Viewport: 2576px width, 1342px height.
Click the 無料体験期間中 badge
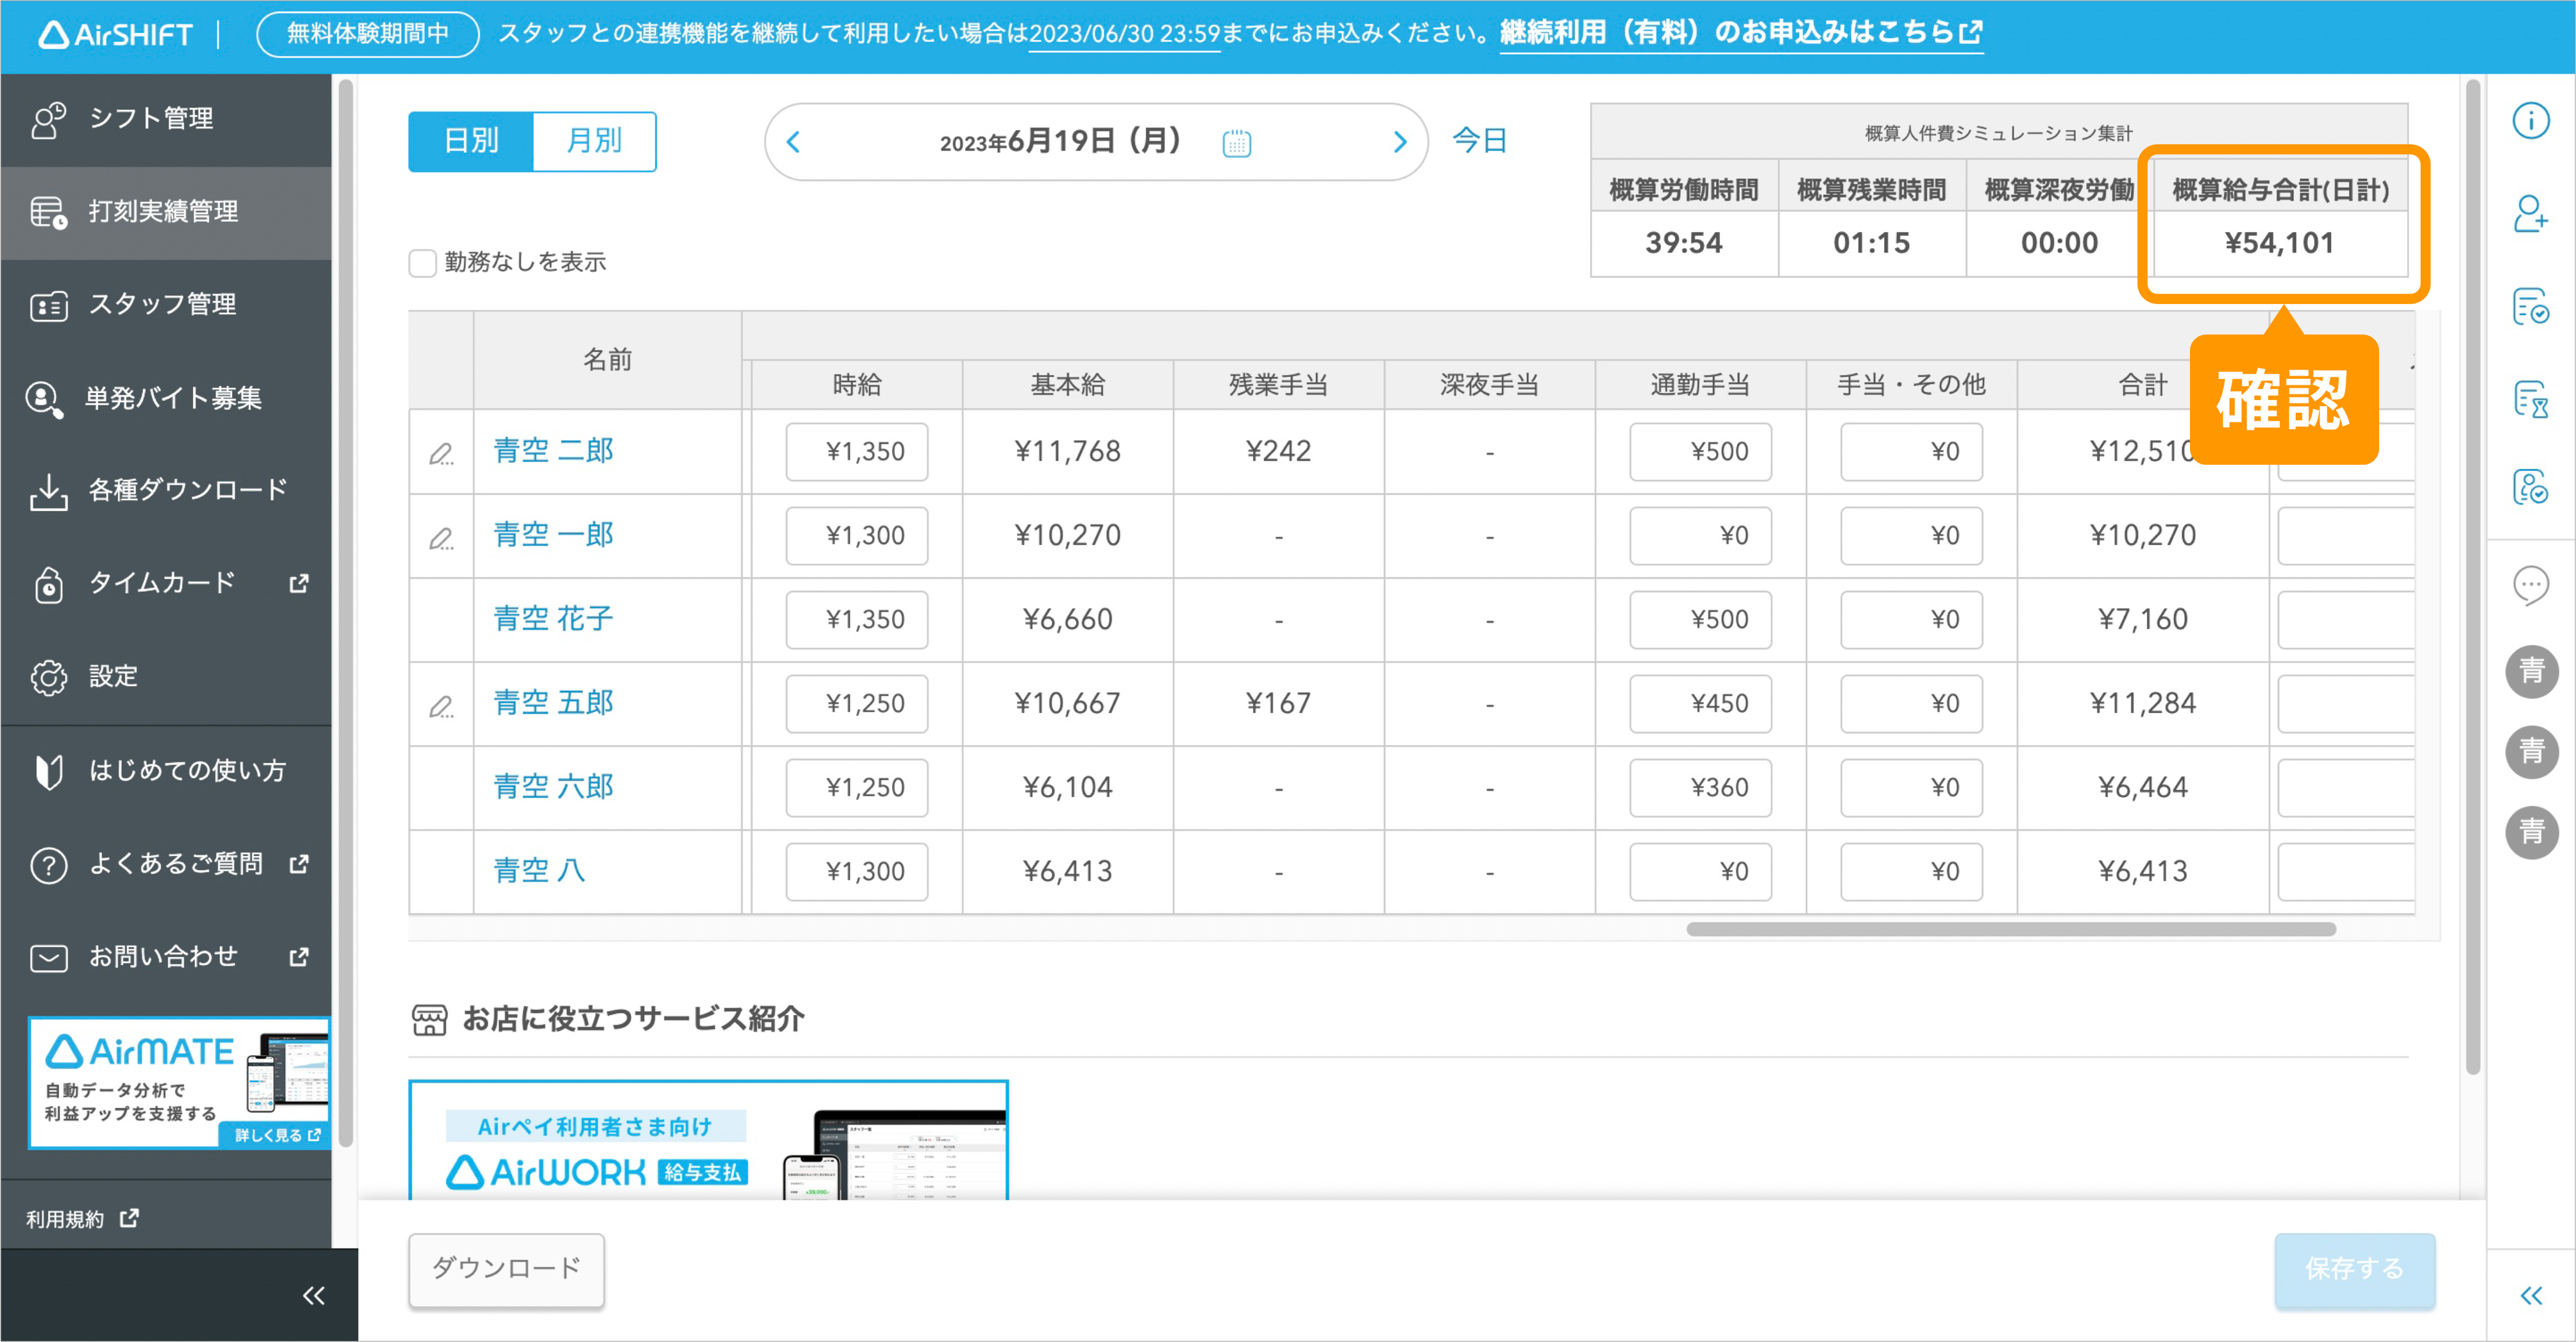(368, 34)
